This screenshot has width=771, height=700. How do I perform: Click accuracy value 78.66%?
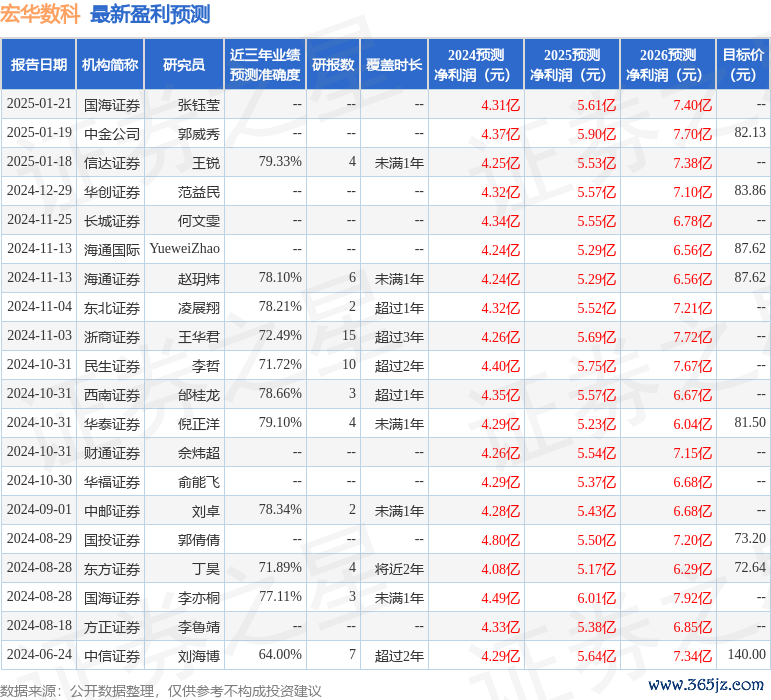tap(280, 393)
